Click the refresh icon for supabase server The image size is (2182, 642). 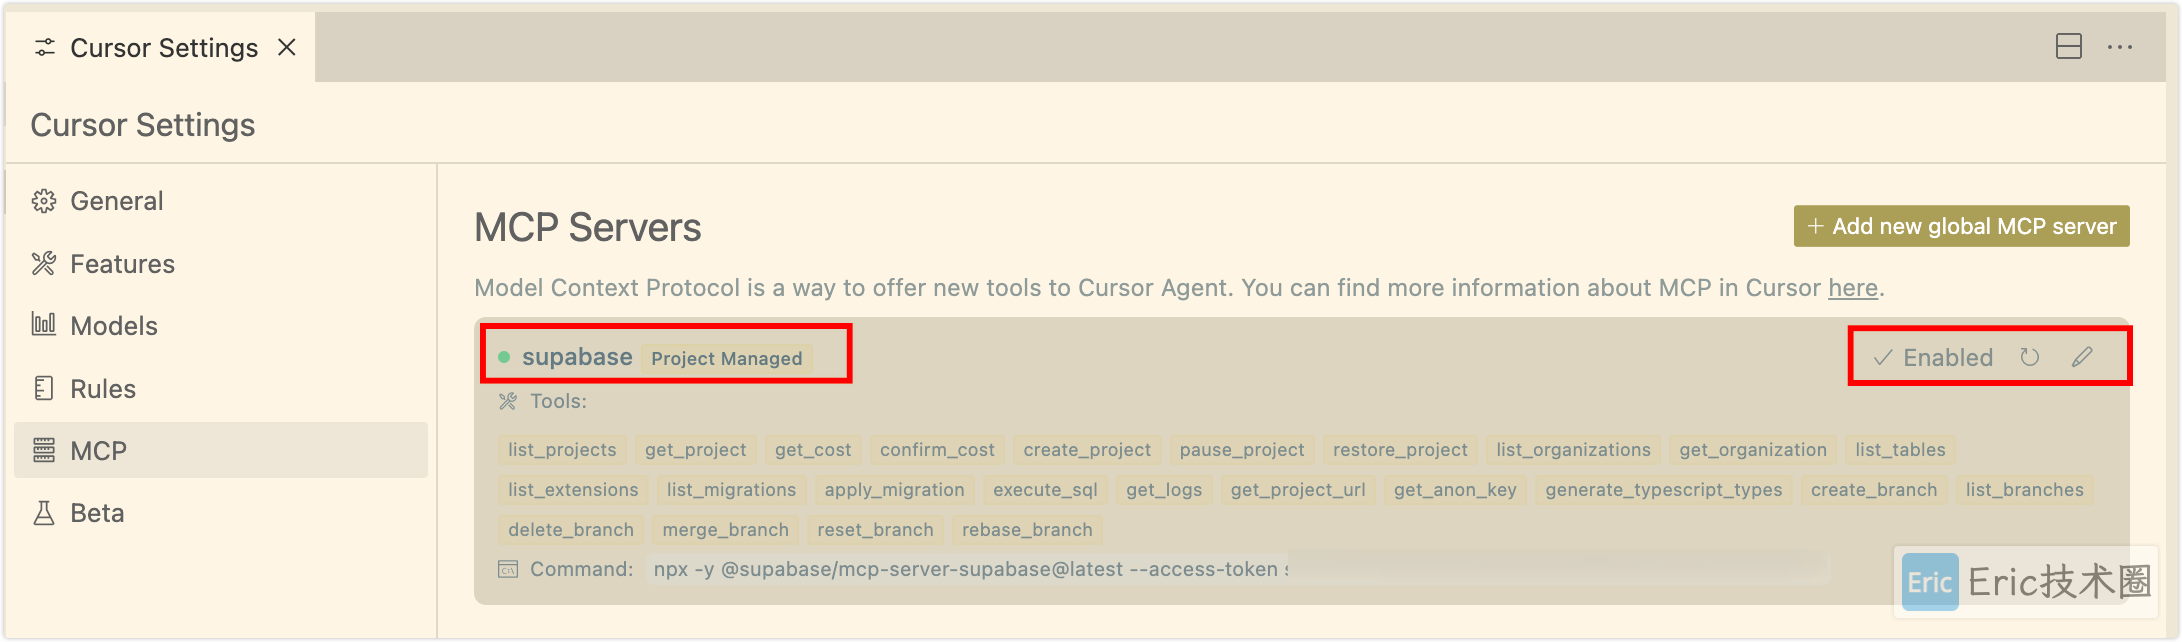tap(2029, 357)
